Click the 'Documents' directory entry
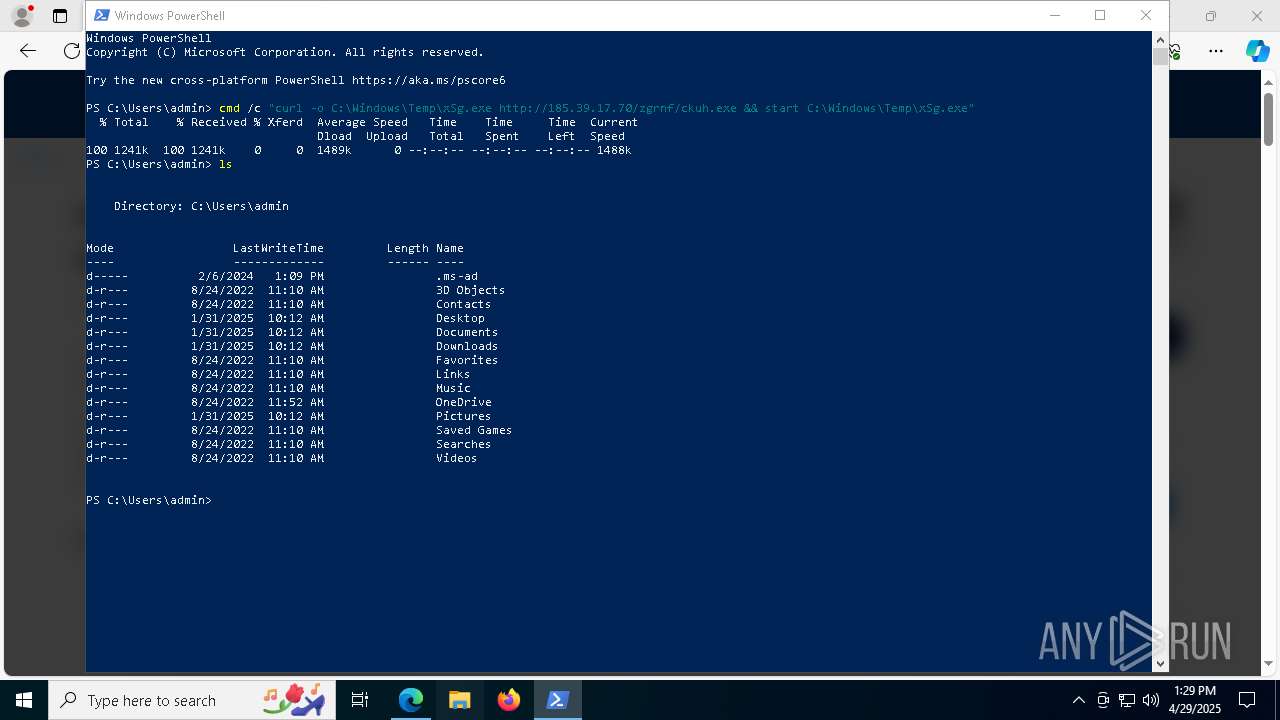 click(466, 332)
